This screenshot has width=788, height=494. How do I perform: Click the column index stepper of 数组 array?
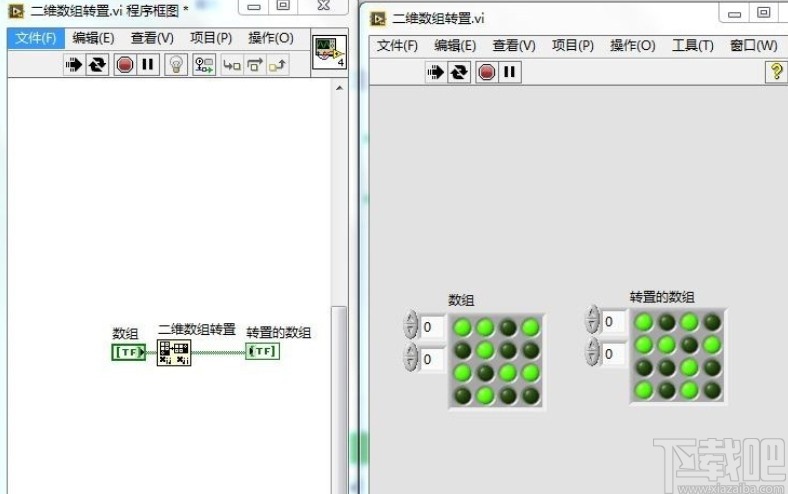pyautogui.click(x=411, y=357)
